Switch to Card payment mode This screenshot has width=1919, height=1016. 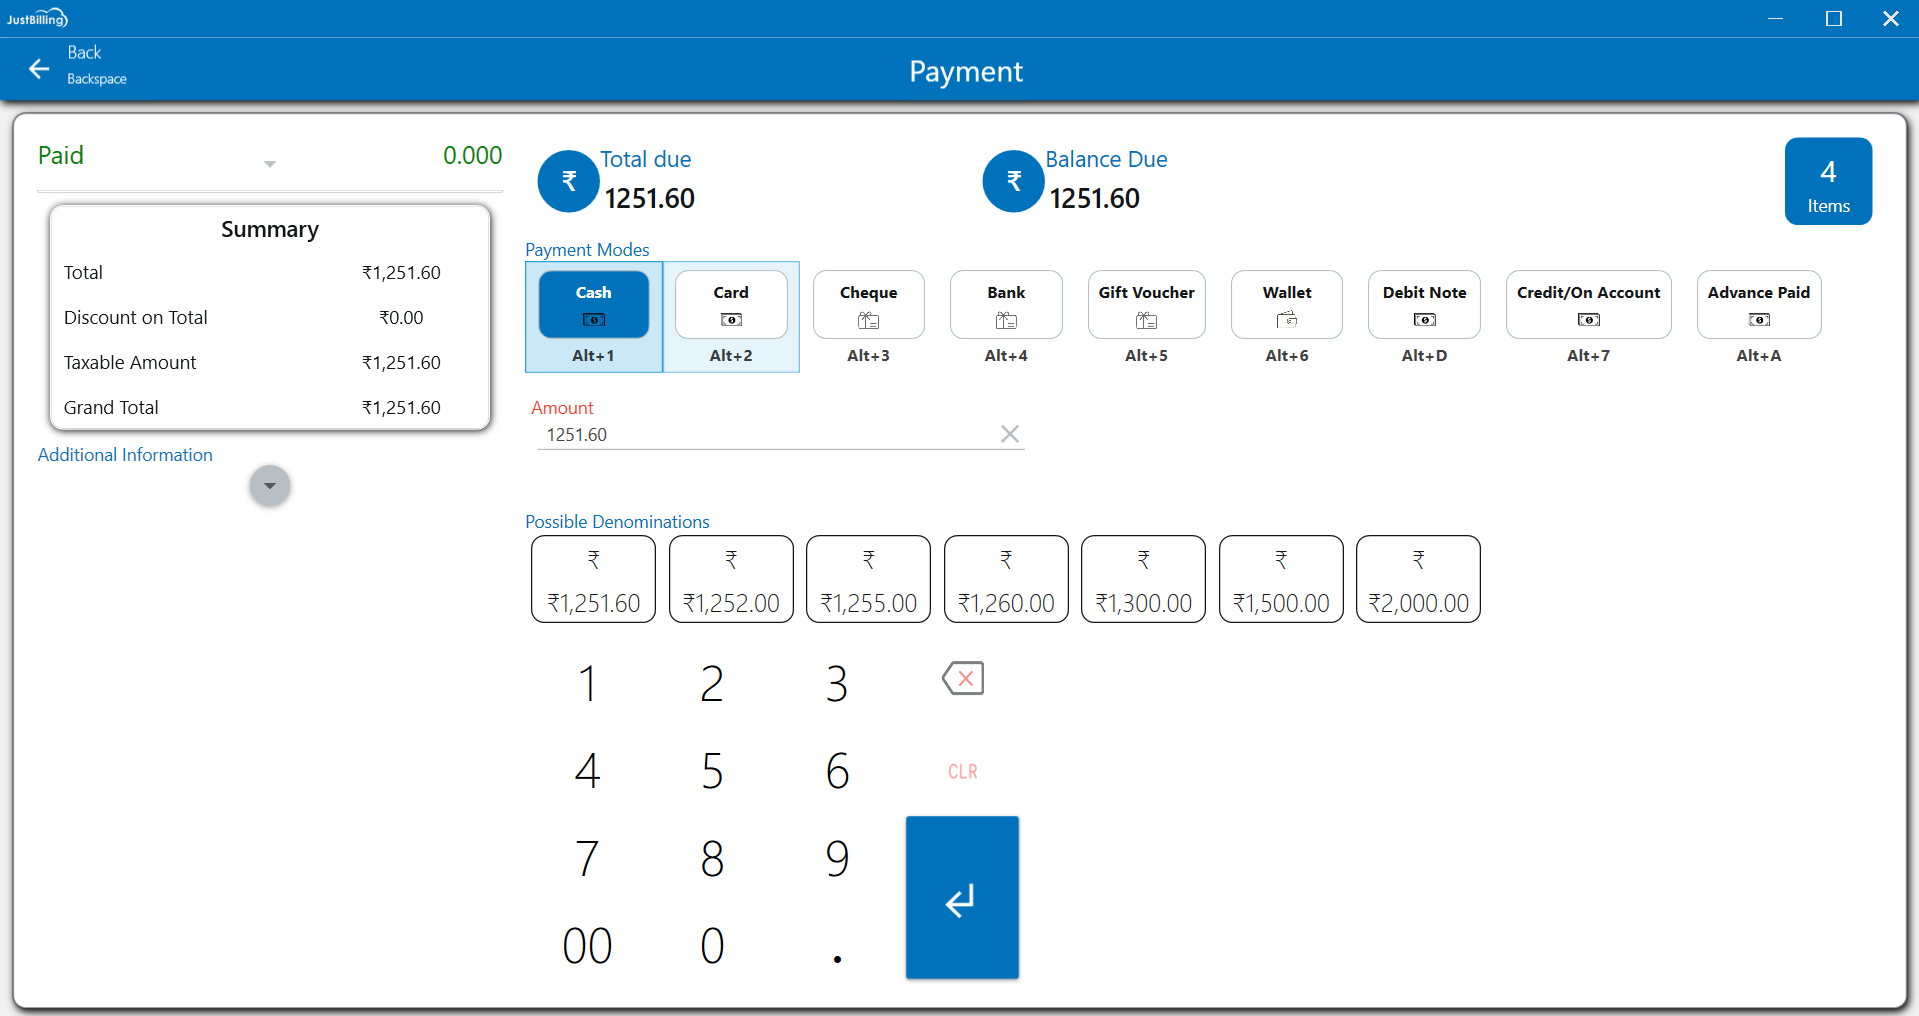pos(731,305)
